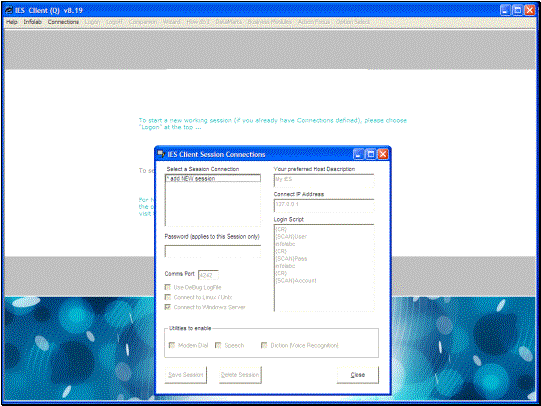The width and height of the screenshot is (541, 406).
Task: Maximize the Session Connections dialog
Action: [x=371, y=154]
